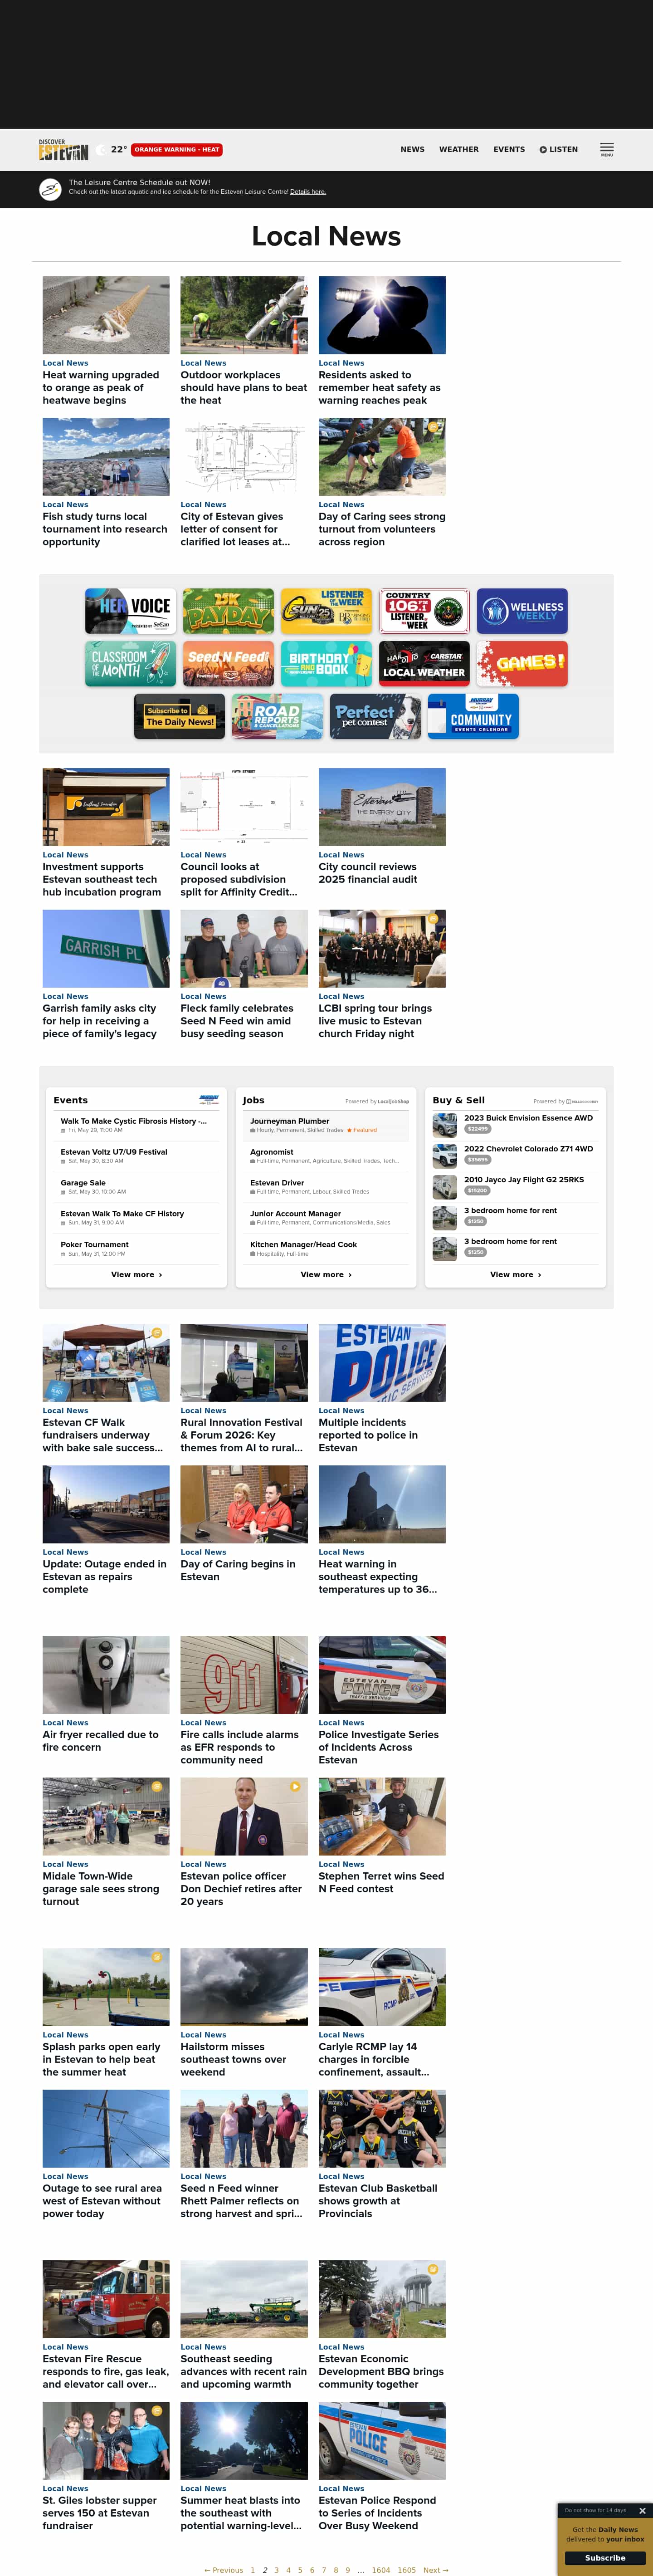Open Subscribe to The Daily News tile
Screen dimensions: 653x2576
pyautogui.click(x=179, y=716)
